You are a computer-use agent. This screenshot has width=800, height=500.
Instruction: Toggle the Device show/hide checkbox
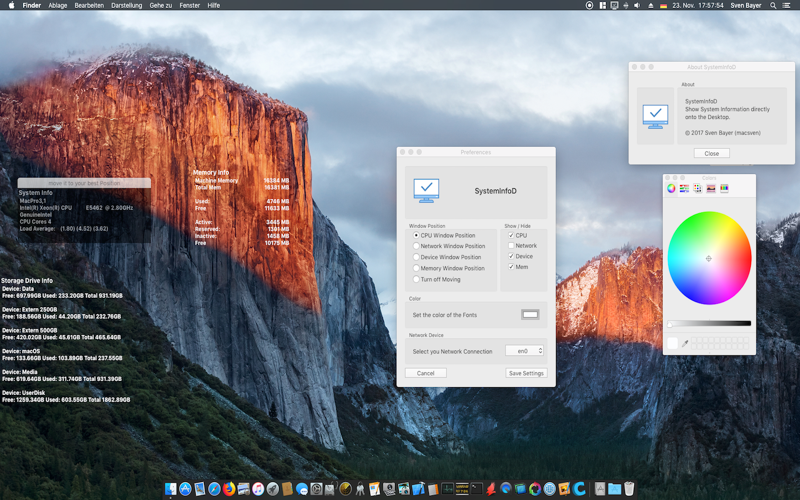click(511, 256)
